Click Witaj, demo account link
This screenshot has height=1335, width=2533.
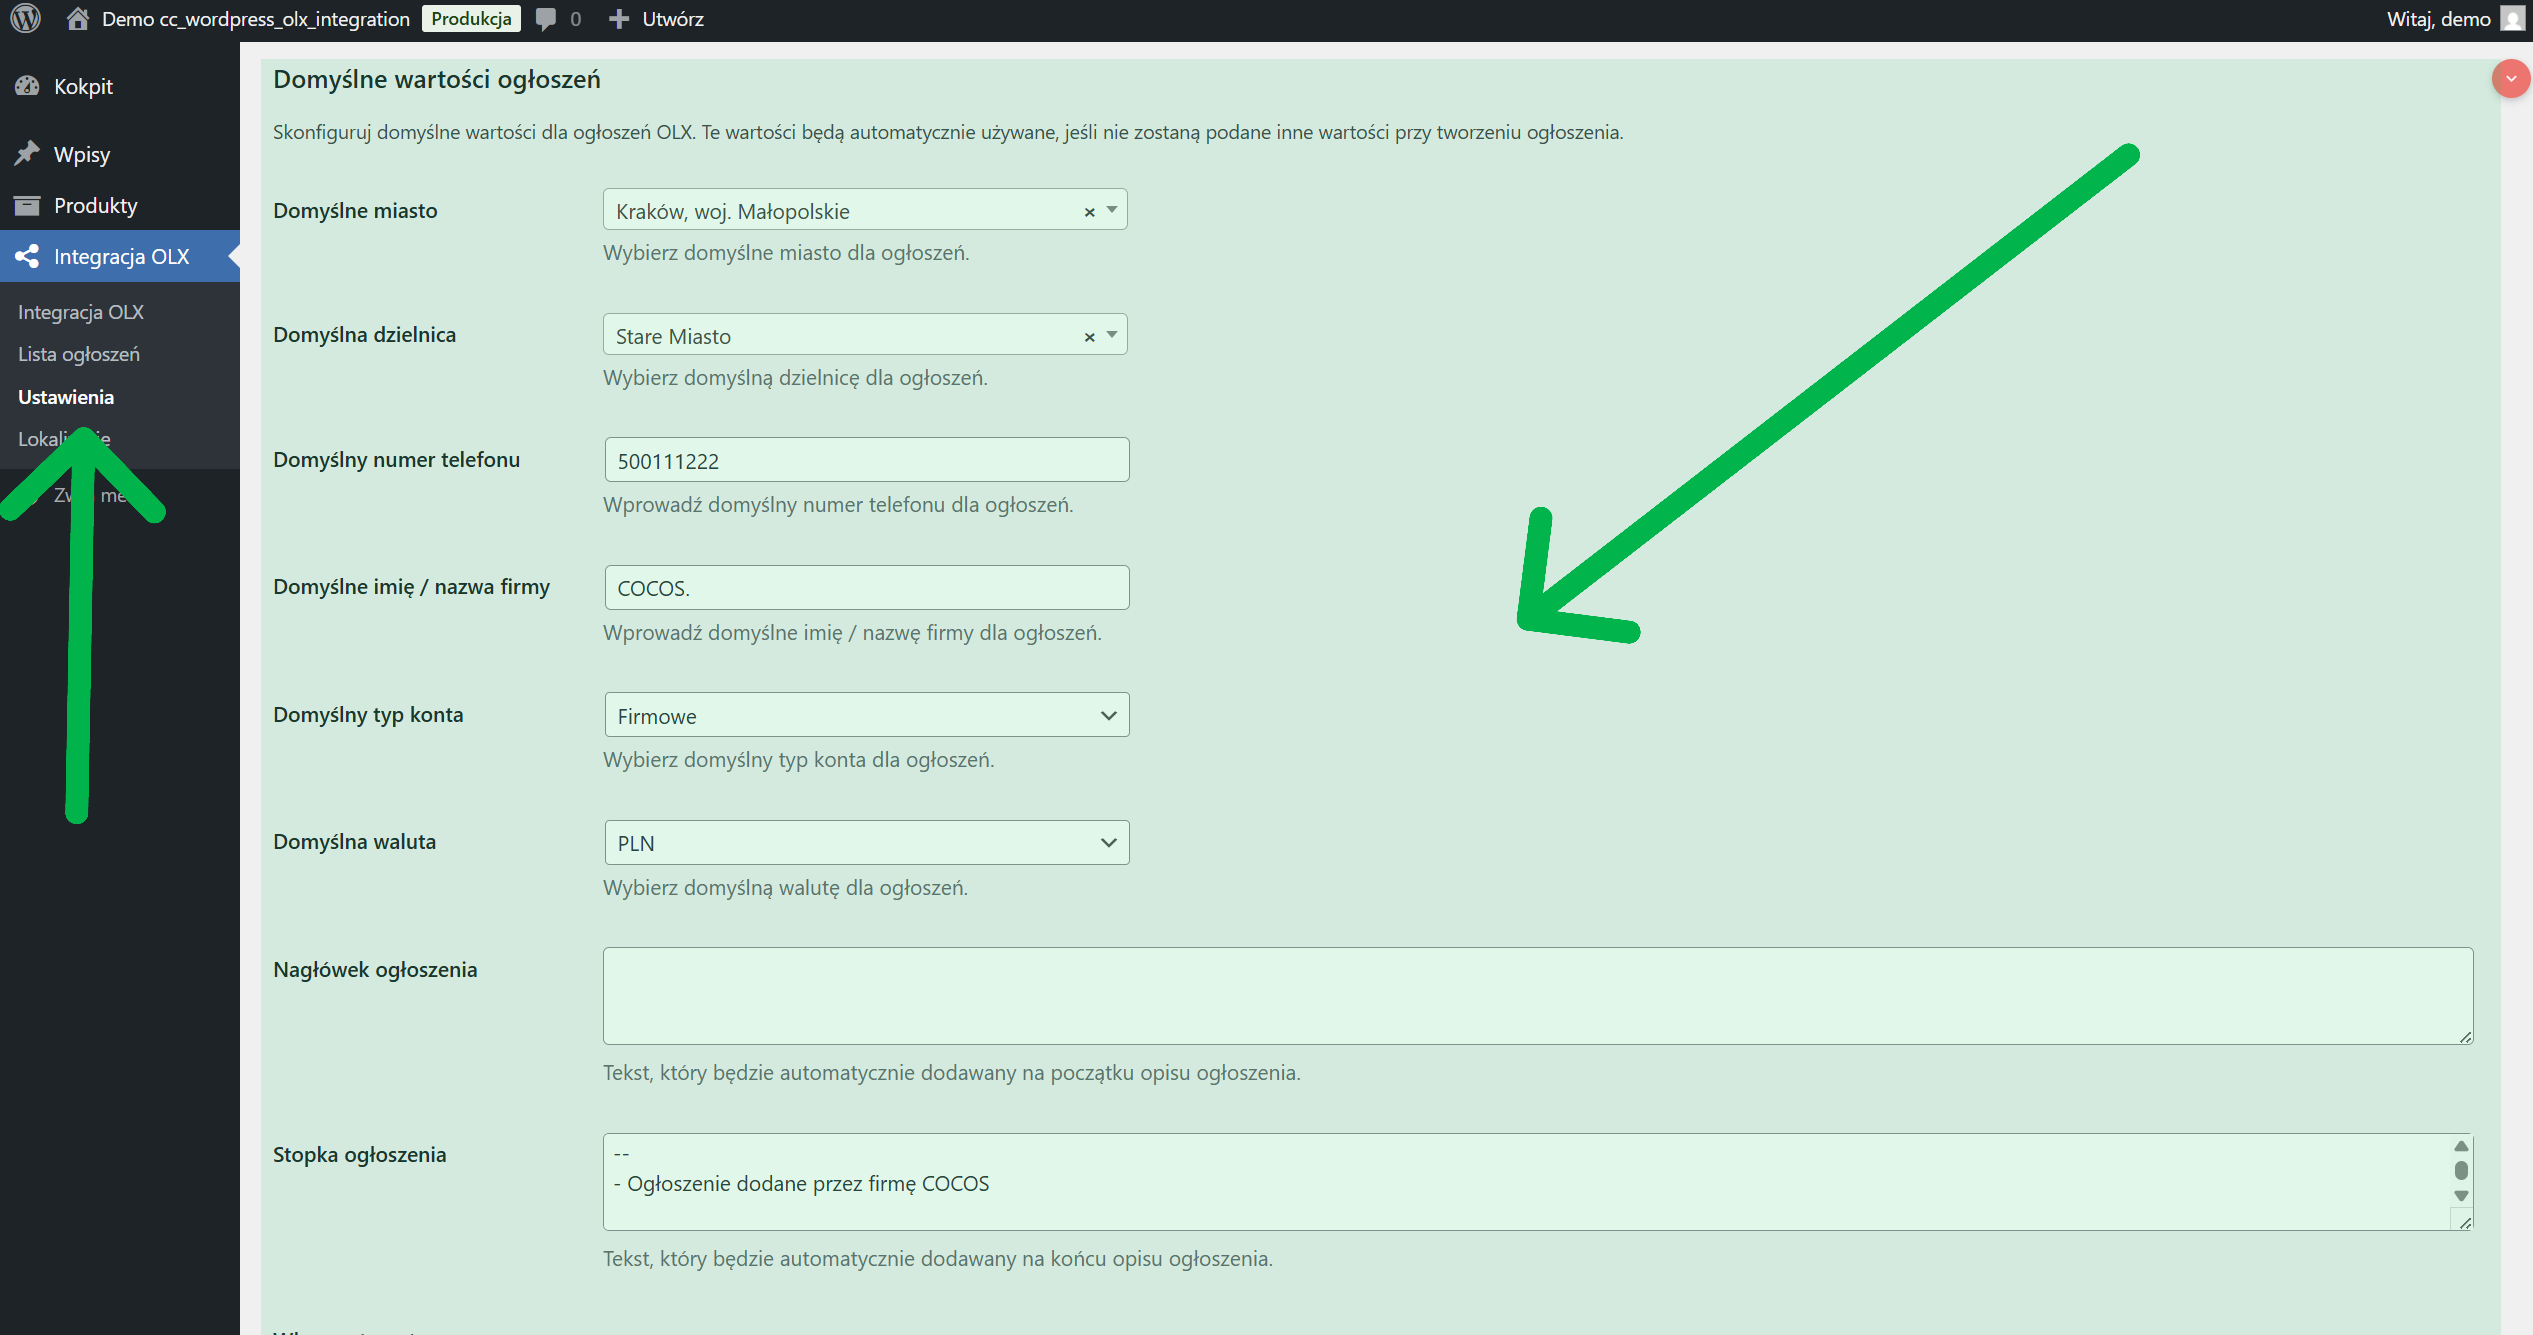click(x=2438, y=19)
